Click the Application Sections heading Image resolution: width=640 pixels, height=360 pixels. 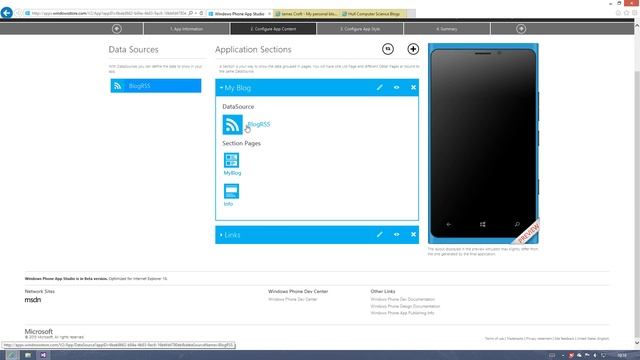tap(253, 49)
